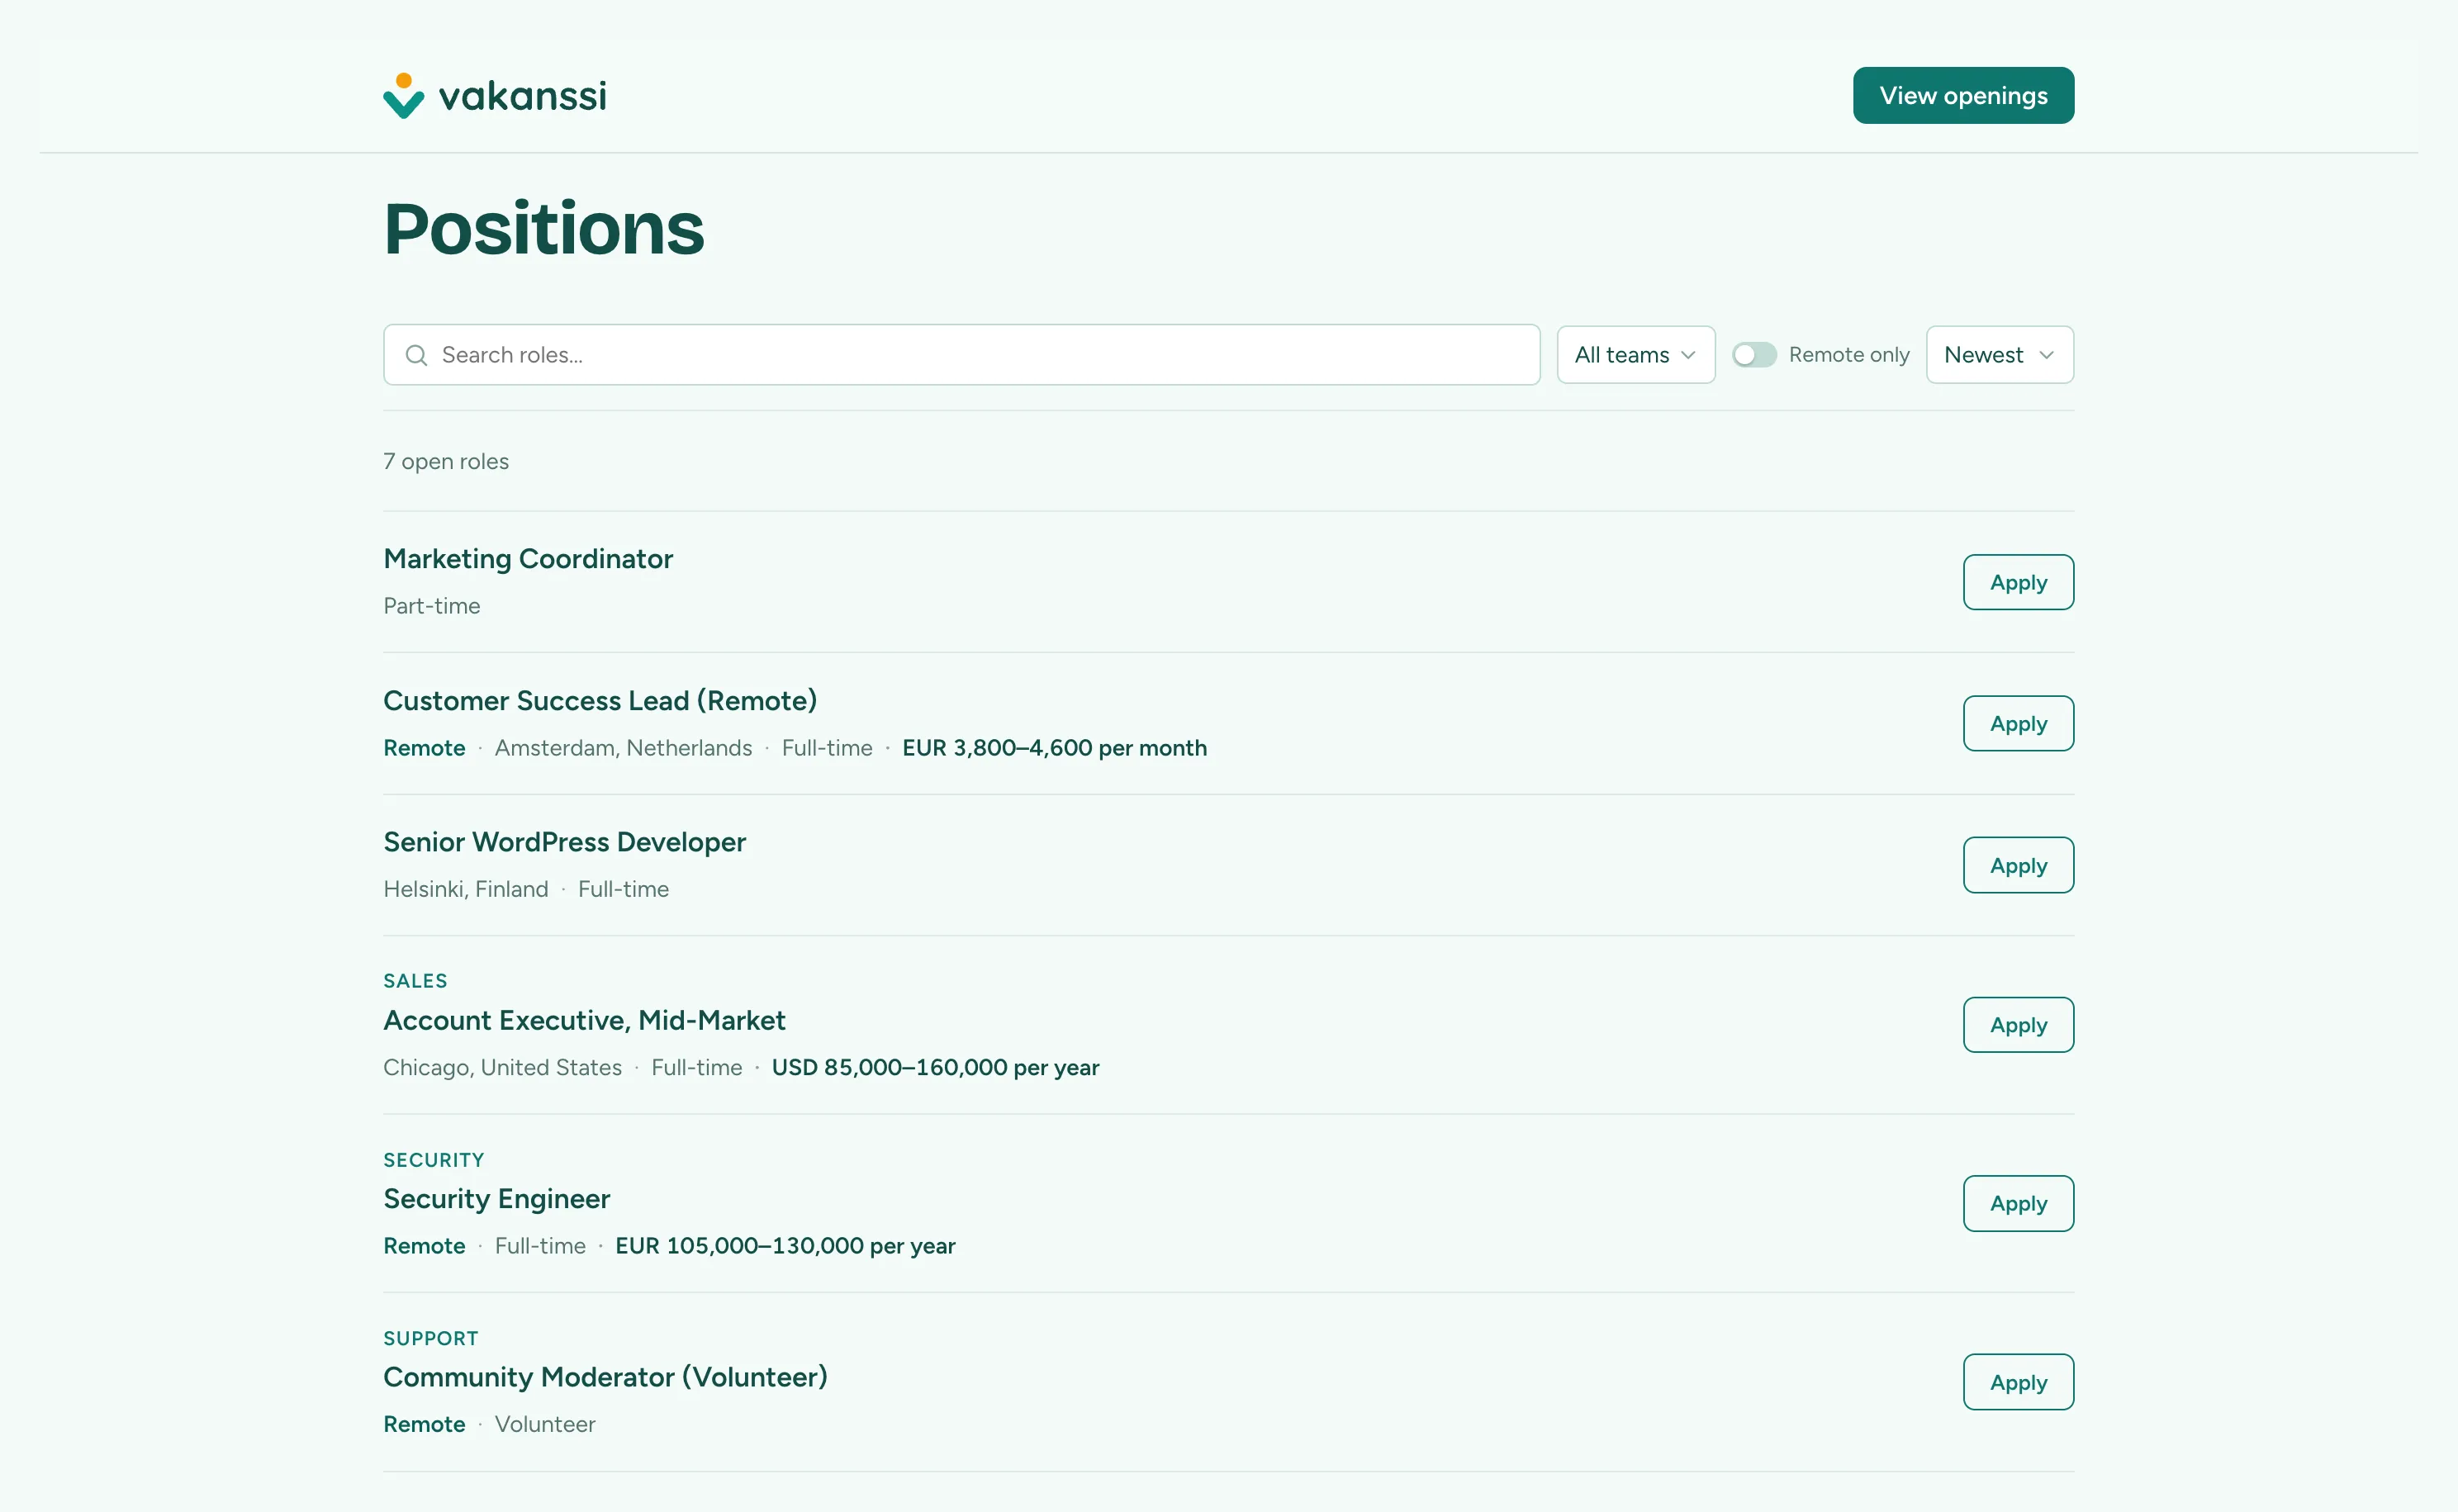Click the Positions page heading
Screen dimensions: 2458x1512
click(x=544, y=229)
